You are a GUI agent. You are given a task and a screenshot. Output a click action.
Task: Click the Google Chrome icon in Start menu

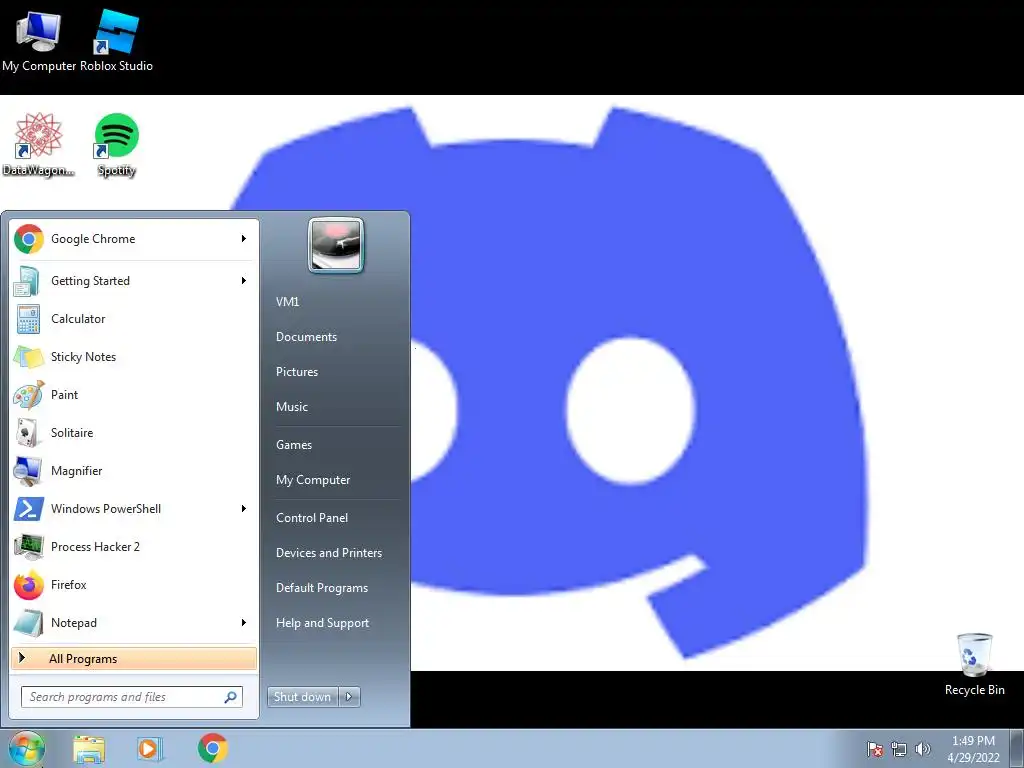[29, 239]
